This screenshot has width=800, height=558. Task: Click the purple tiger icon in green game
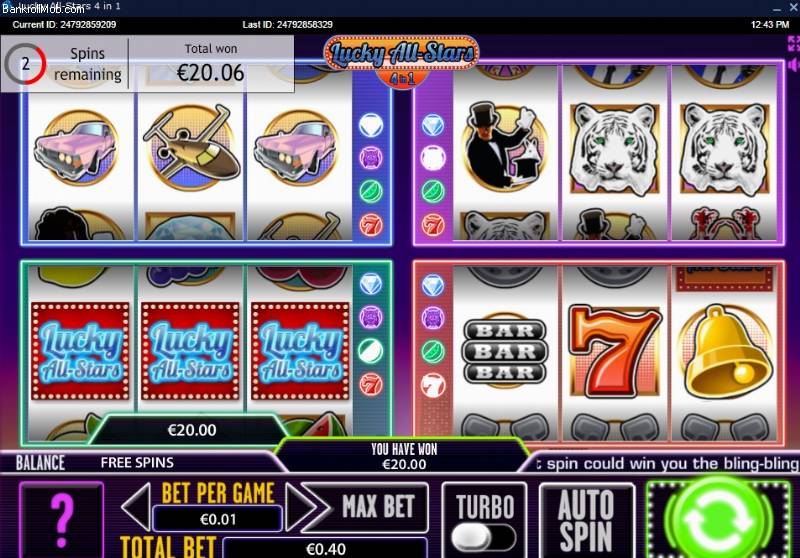[x=371, y=317]
